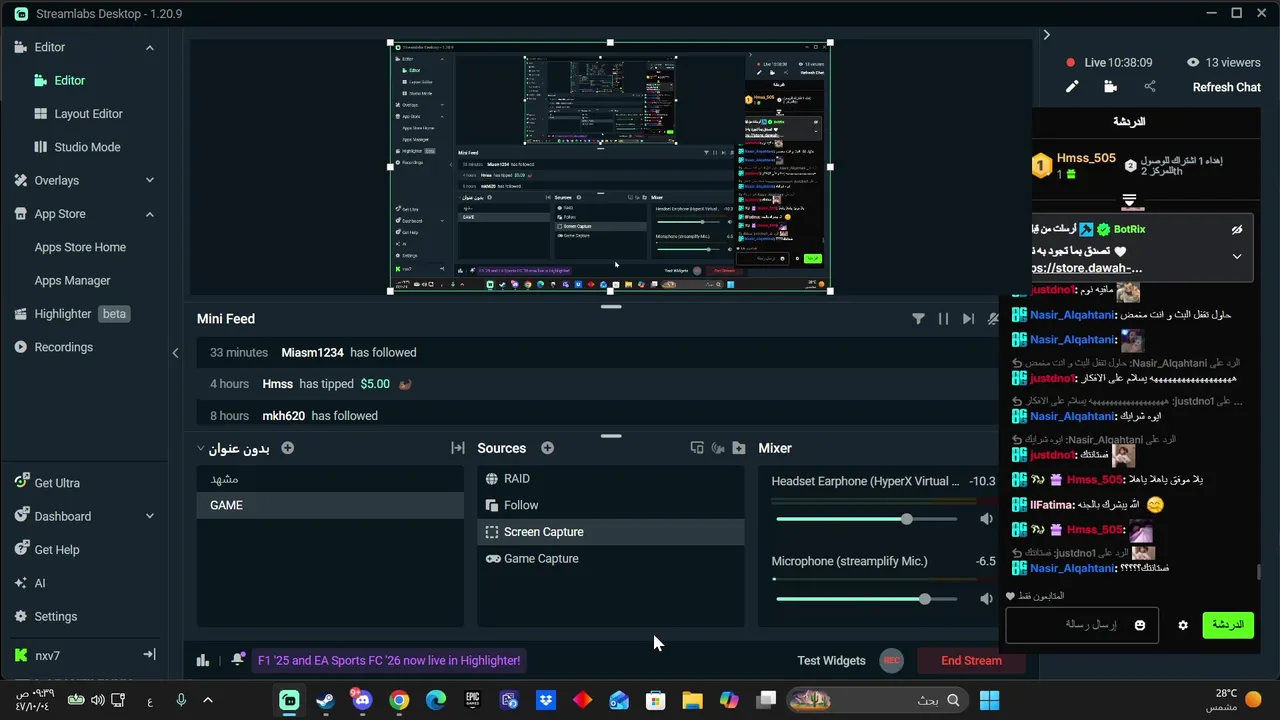Image resolution: width=1280 pixels, height=720 pixels.
Task: Mute Mini Feed event sounds
Action: pos(992,319)
